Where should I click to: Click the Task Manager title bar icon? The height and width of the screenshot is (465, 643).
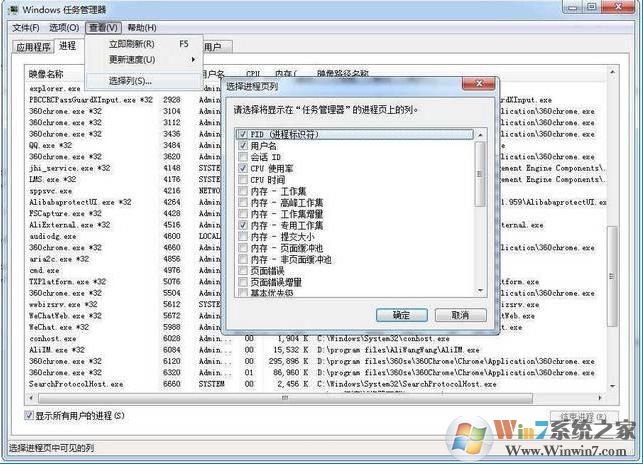pyautogui.click(x=14, y=9)
